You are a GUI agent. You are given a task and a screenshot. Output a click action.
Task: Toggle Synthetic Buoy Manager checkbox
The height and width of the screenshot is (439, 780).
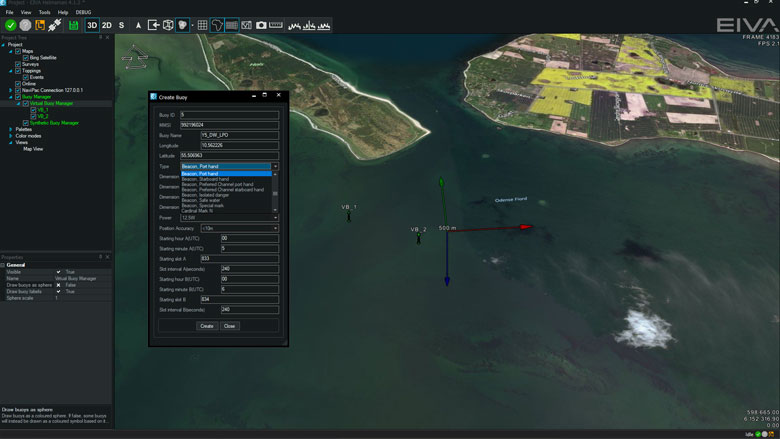click(26, 122)
